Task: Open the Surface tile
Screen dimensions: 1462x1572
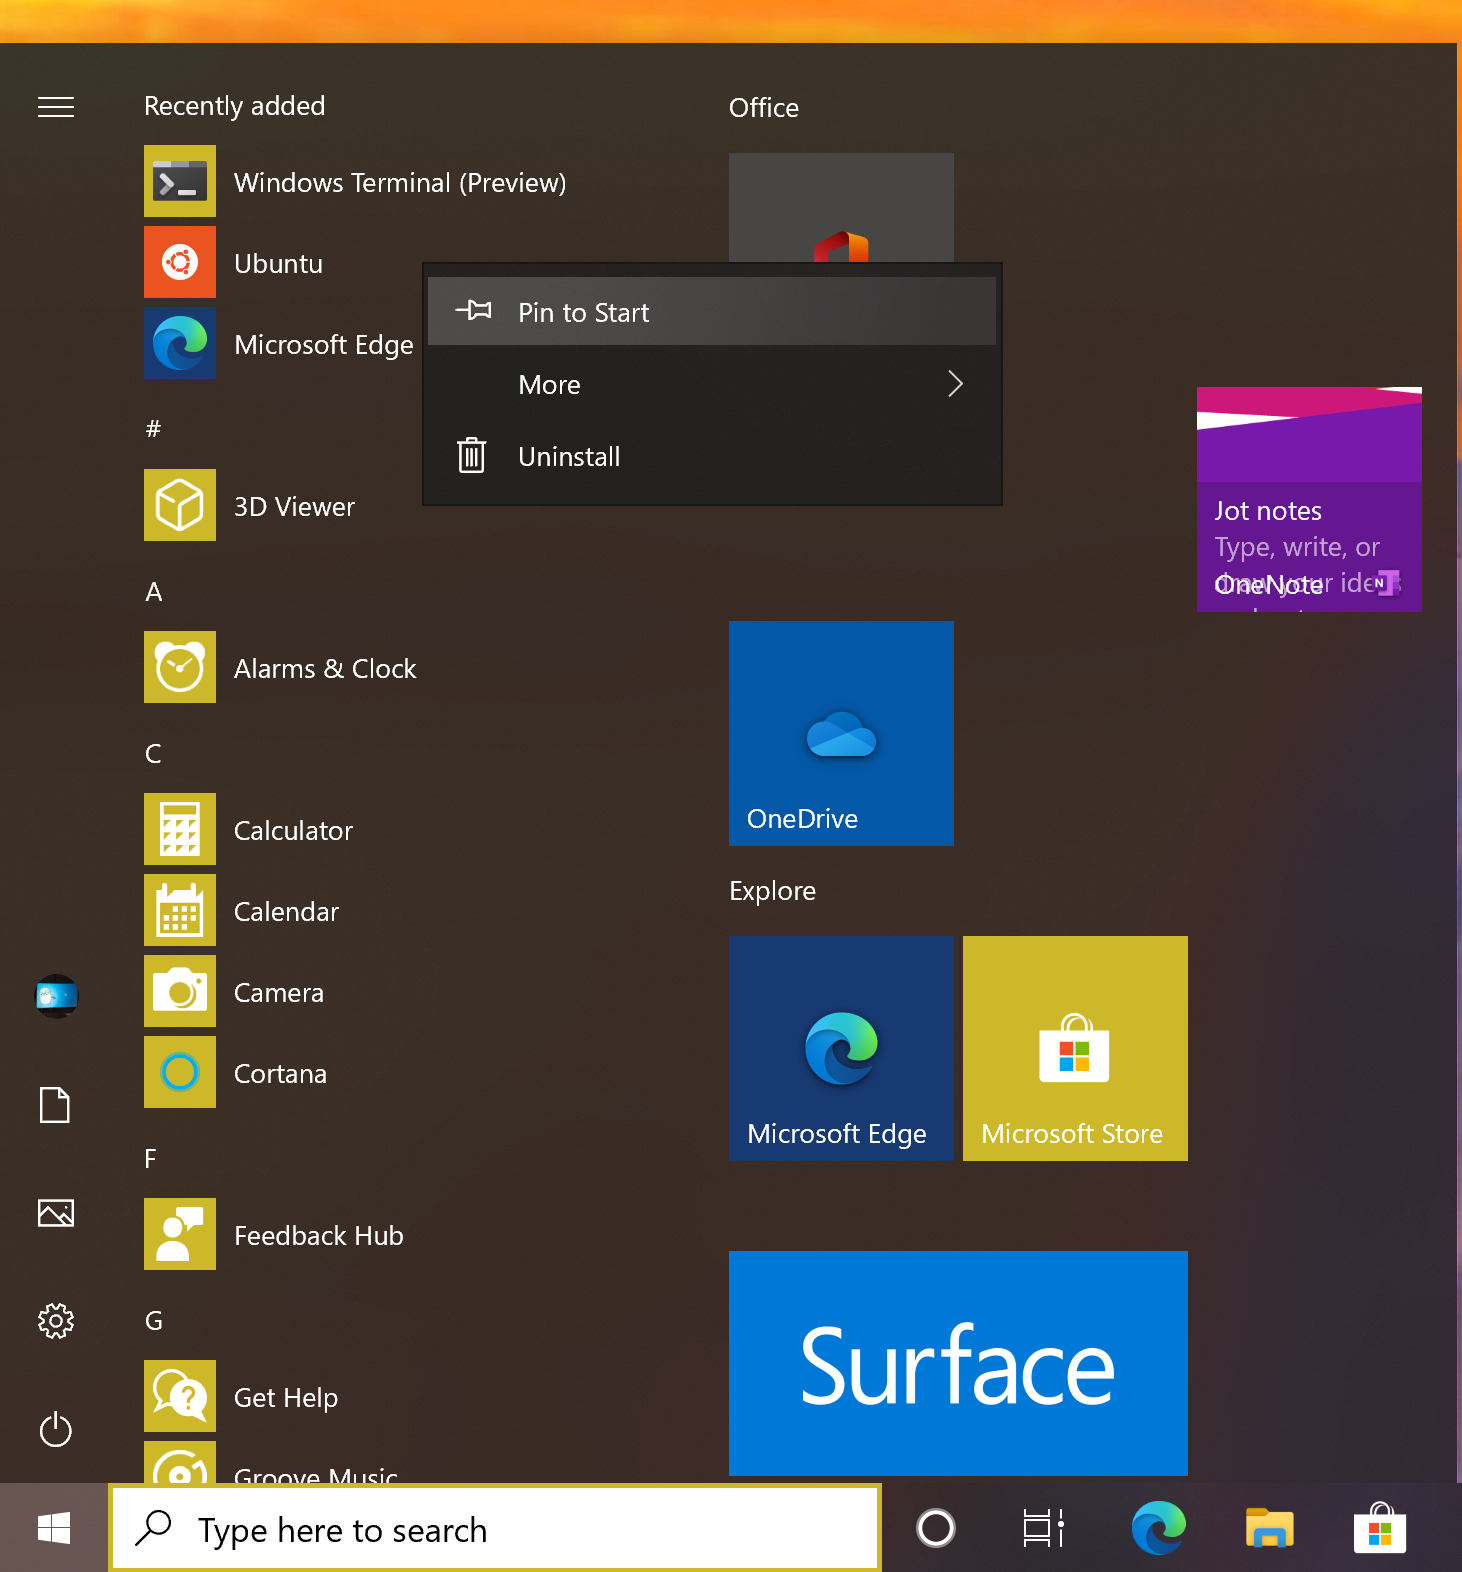Action: [x=958, y=1363]
